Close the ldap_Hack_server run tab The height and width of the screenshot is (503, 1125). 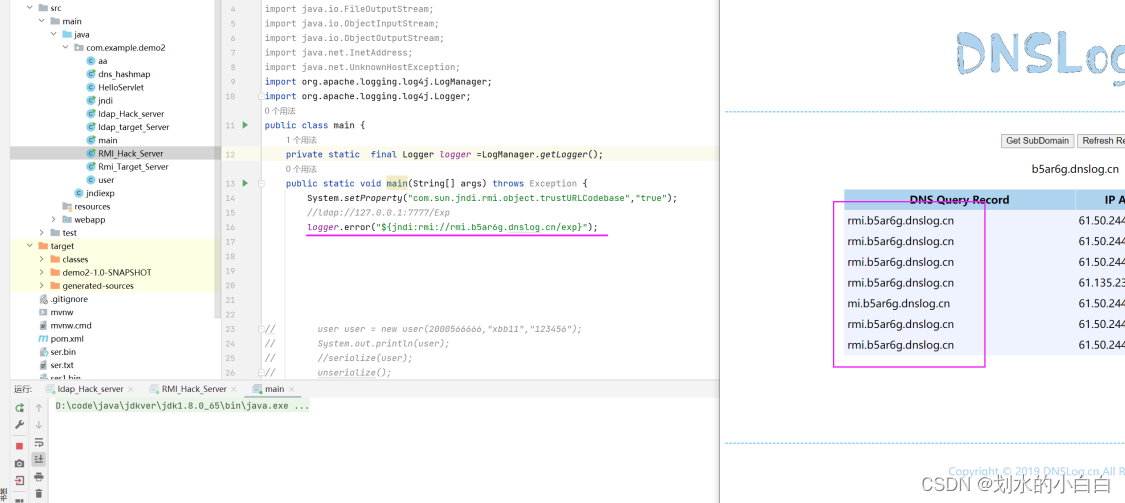131,389
